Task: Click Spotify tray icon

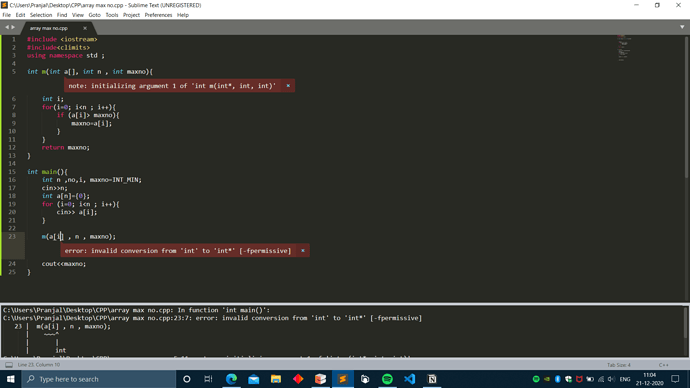Action: tap(536, 379)
